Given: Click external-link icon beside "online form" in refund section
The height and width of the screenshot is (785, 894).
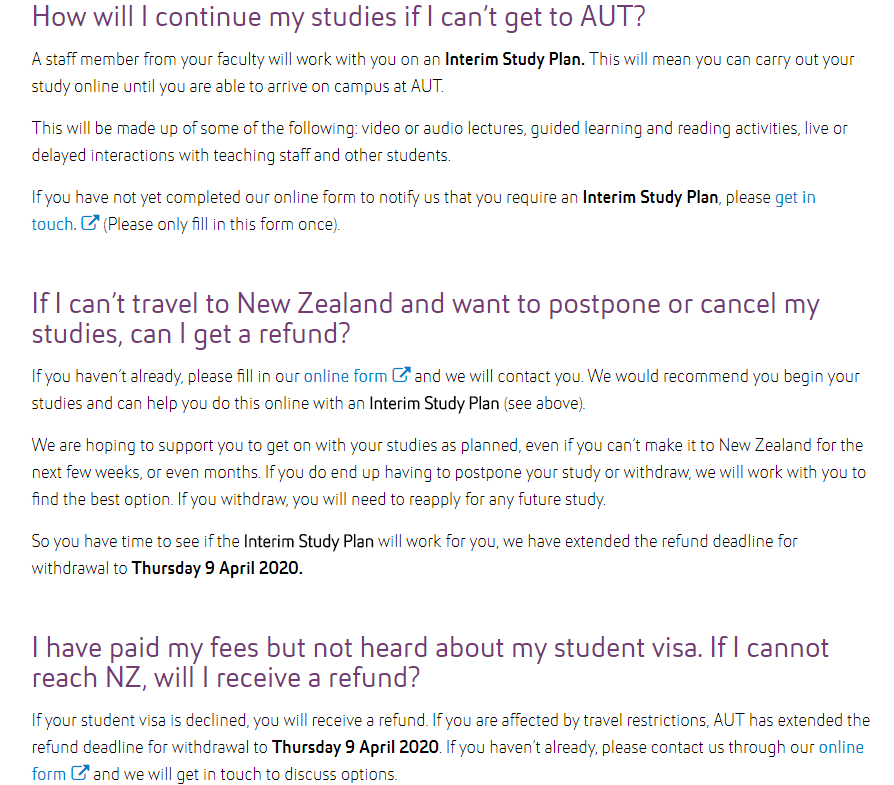Looking at the screenshot, I should pos(401,375).
